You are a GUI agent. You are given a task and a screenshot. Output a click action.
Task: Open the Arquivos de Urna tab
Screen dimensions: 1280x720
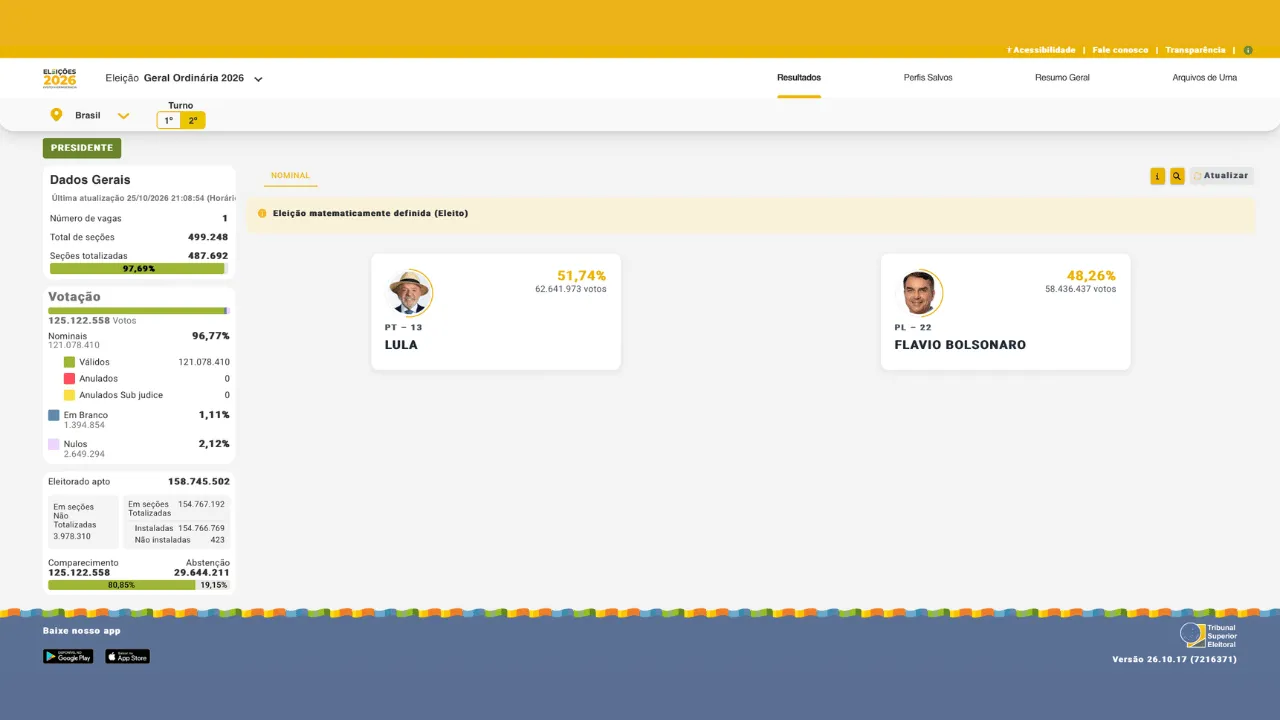1204,78
